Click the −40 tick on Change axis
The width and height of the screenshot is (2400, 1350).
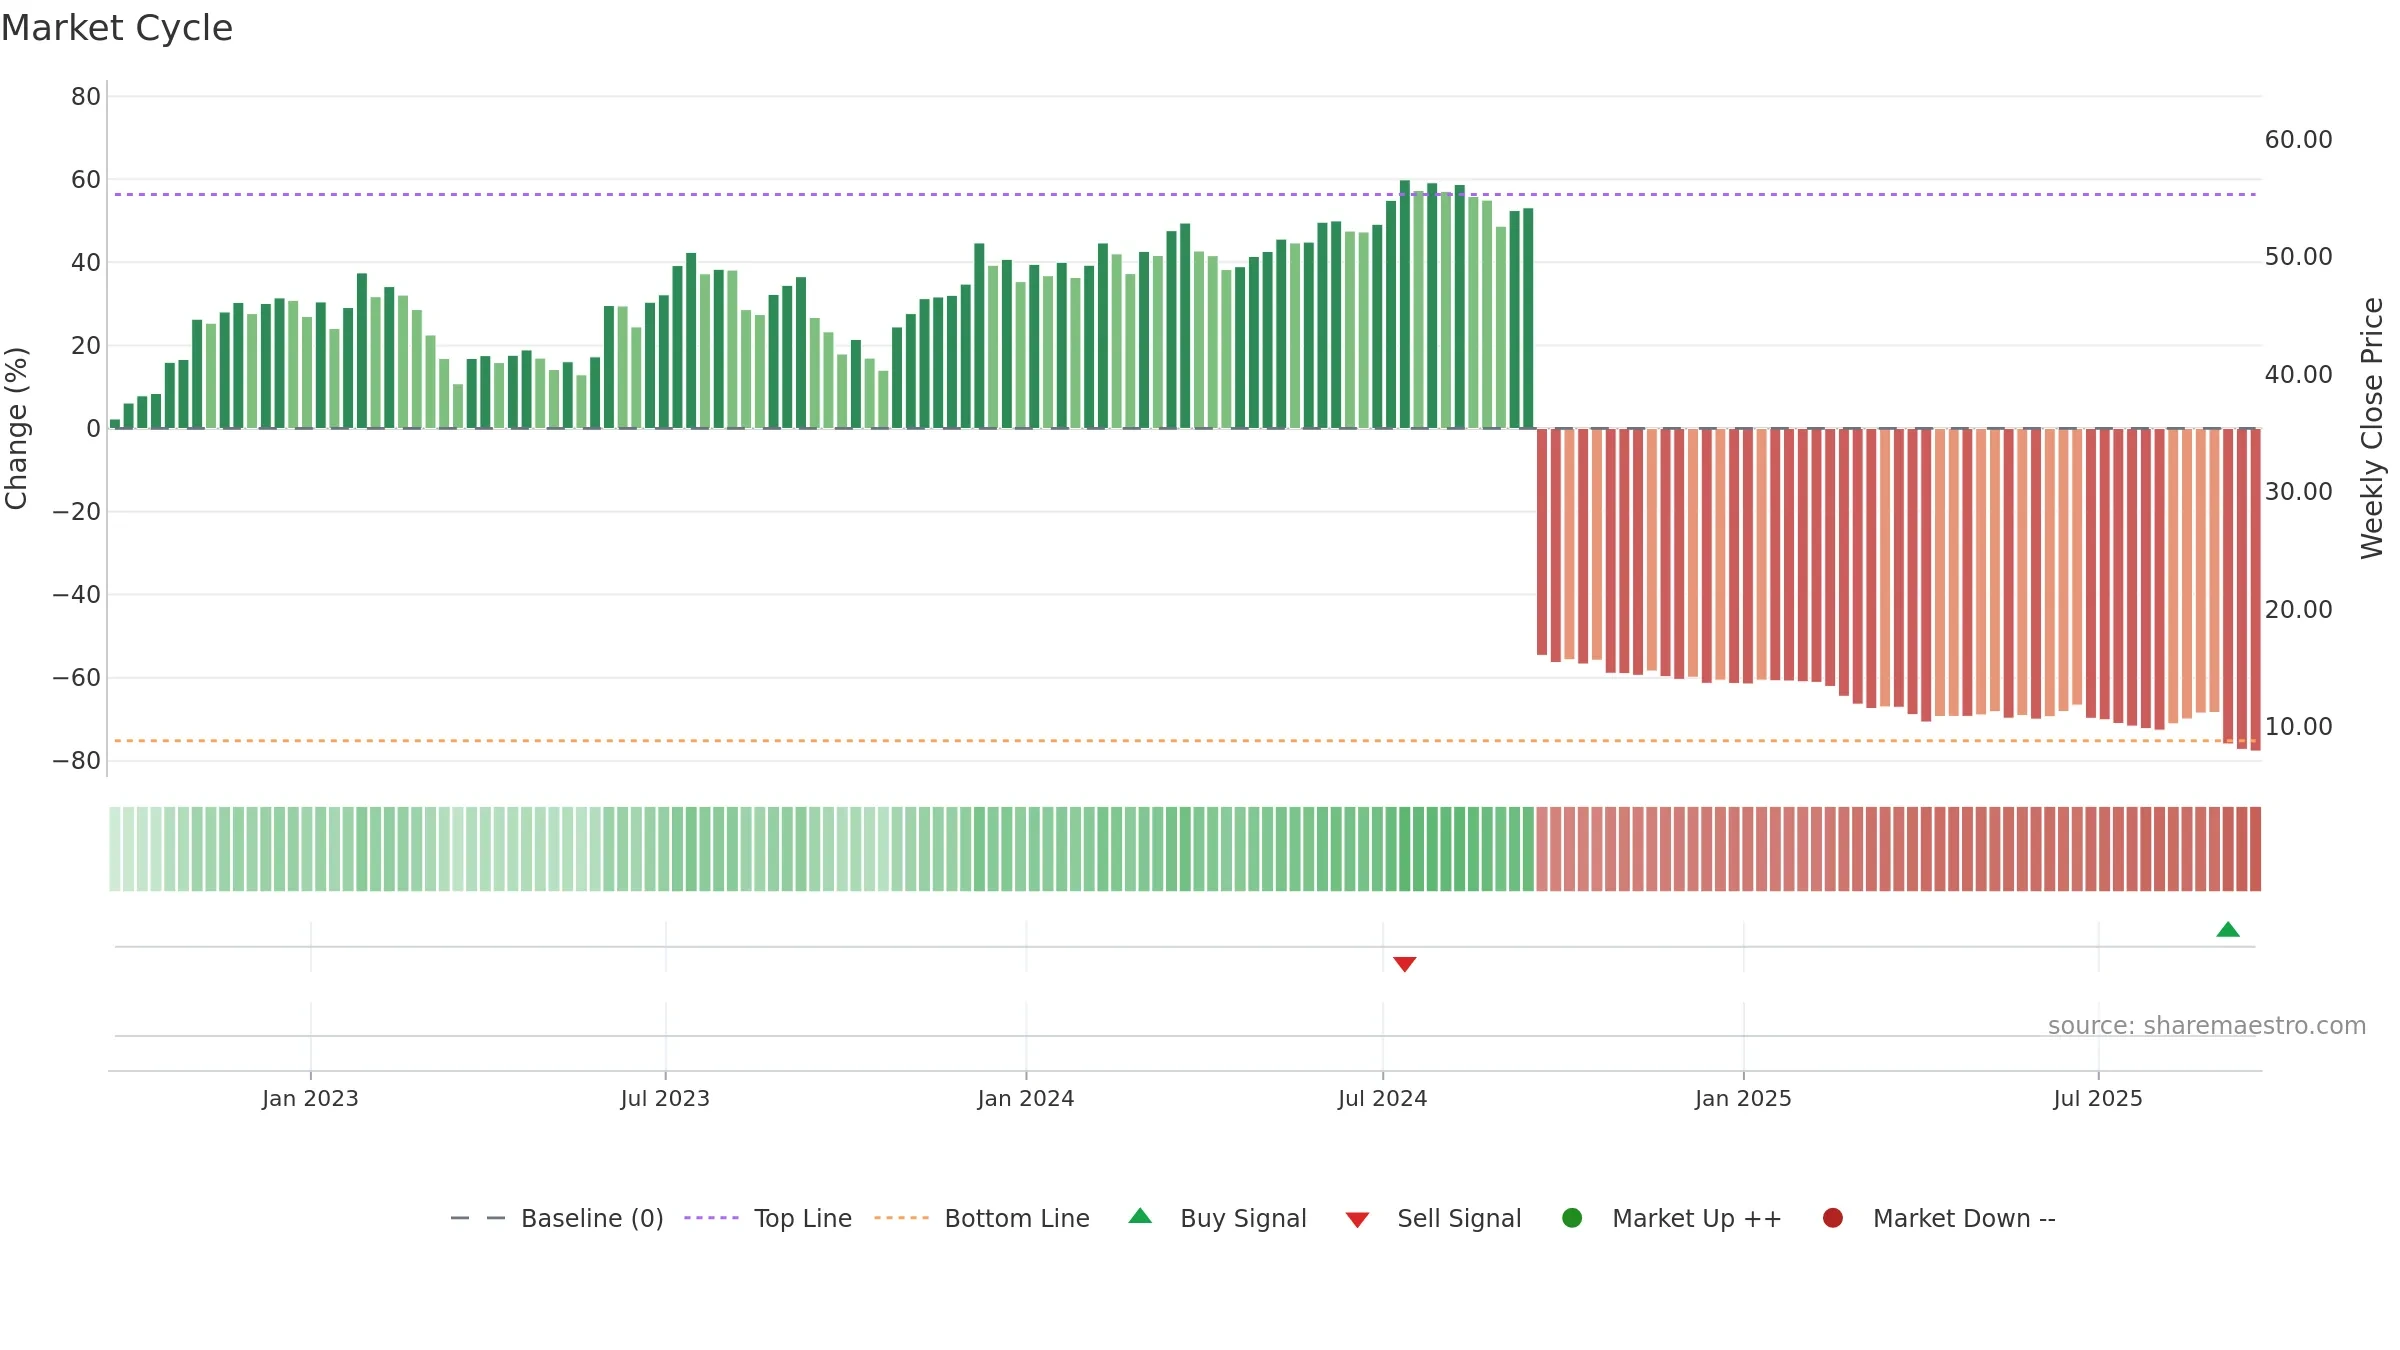click(x=77, y=595)
